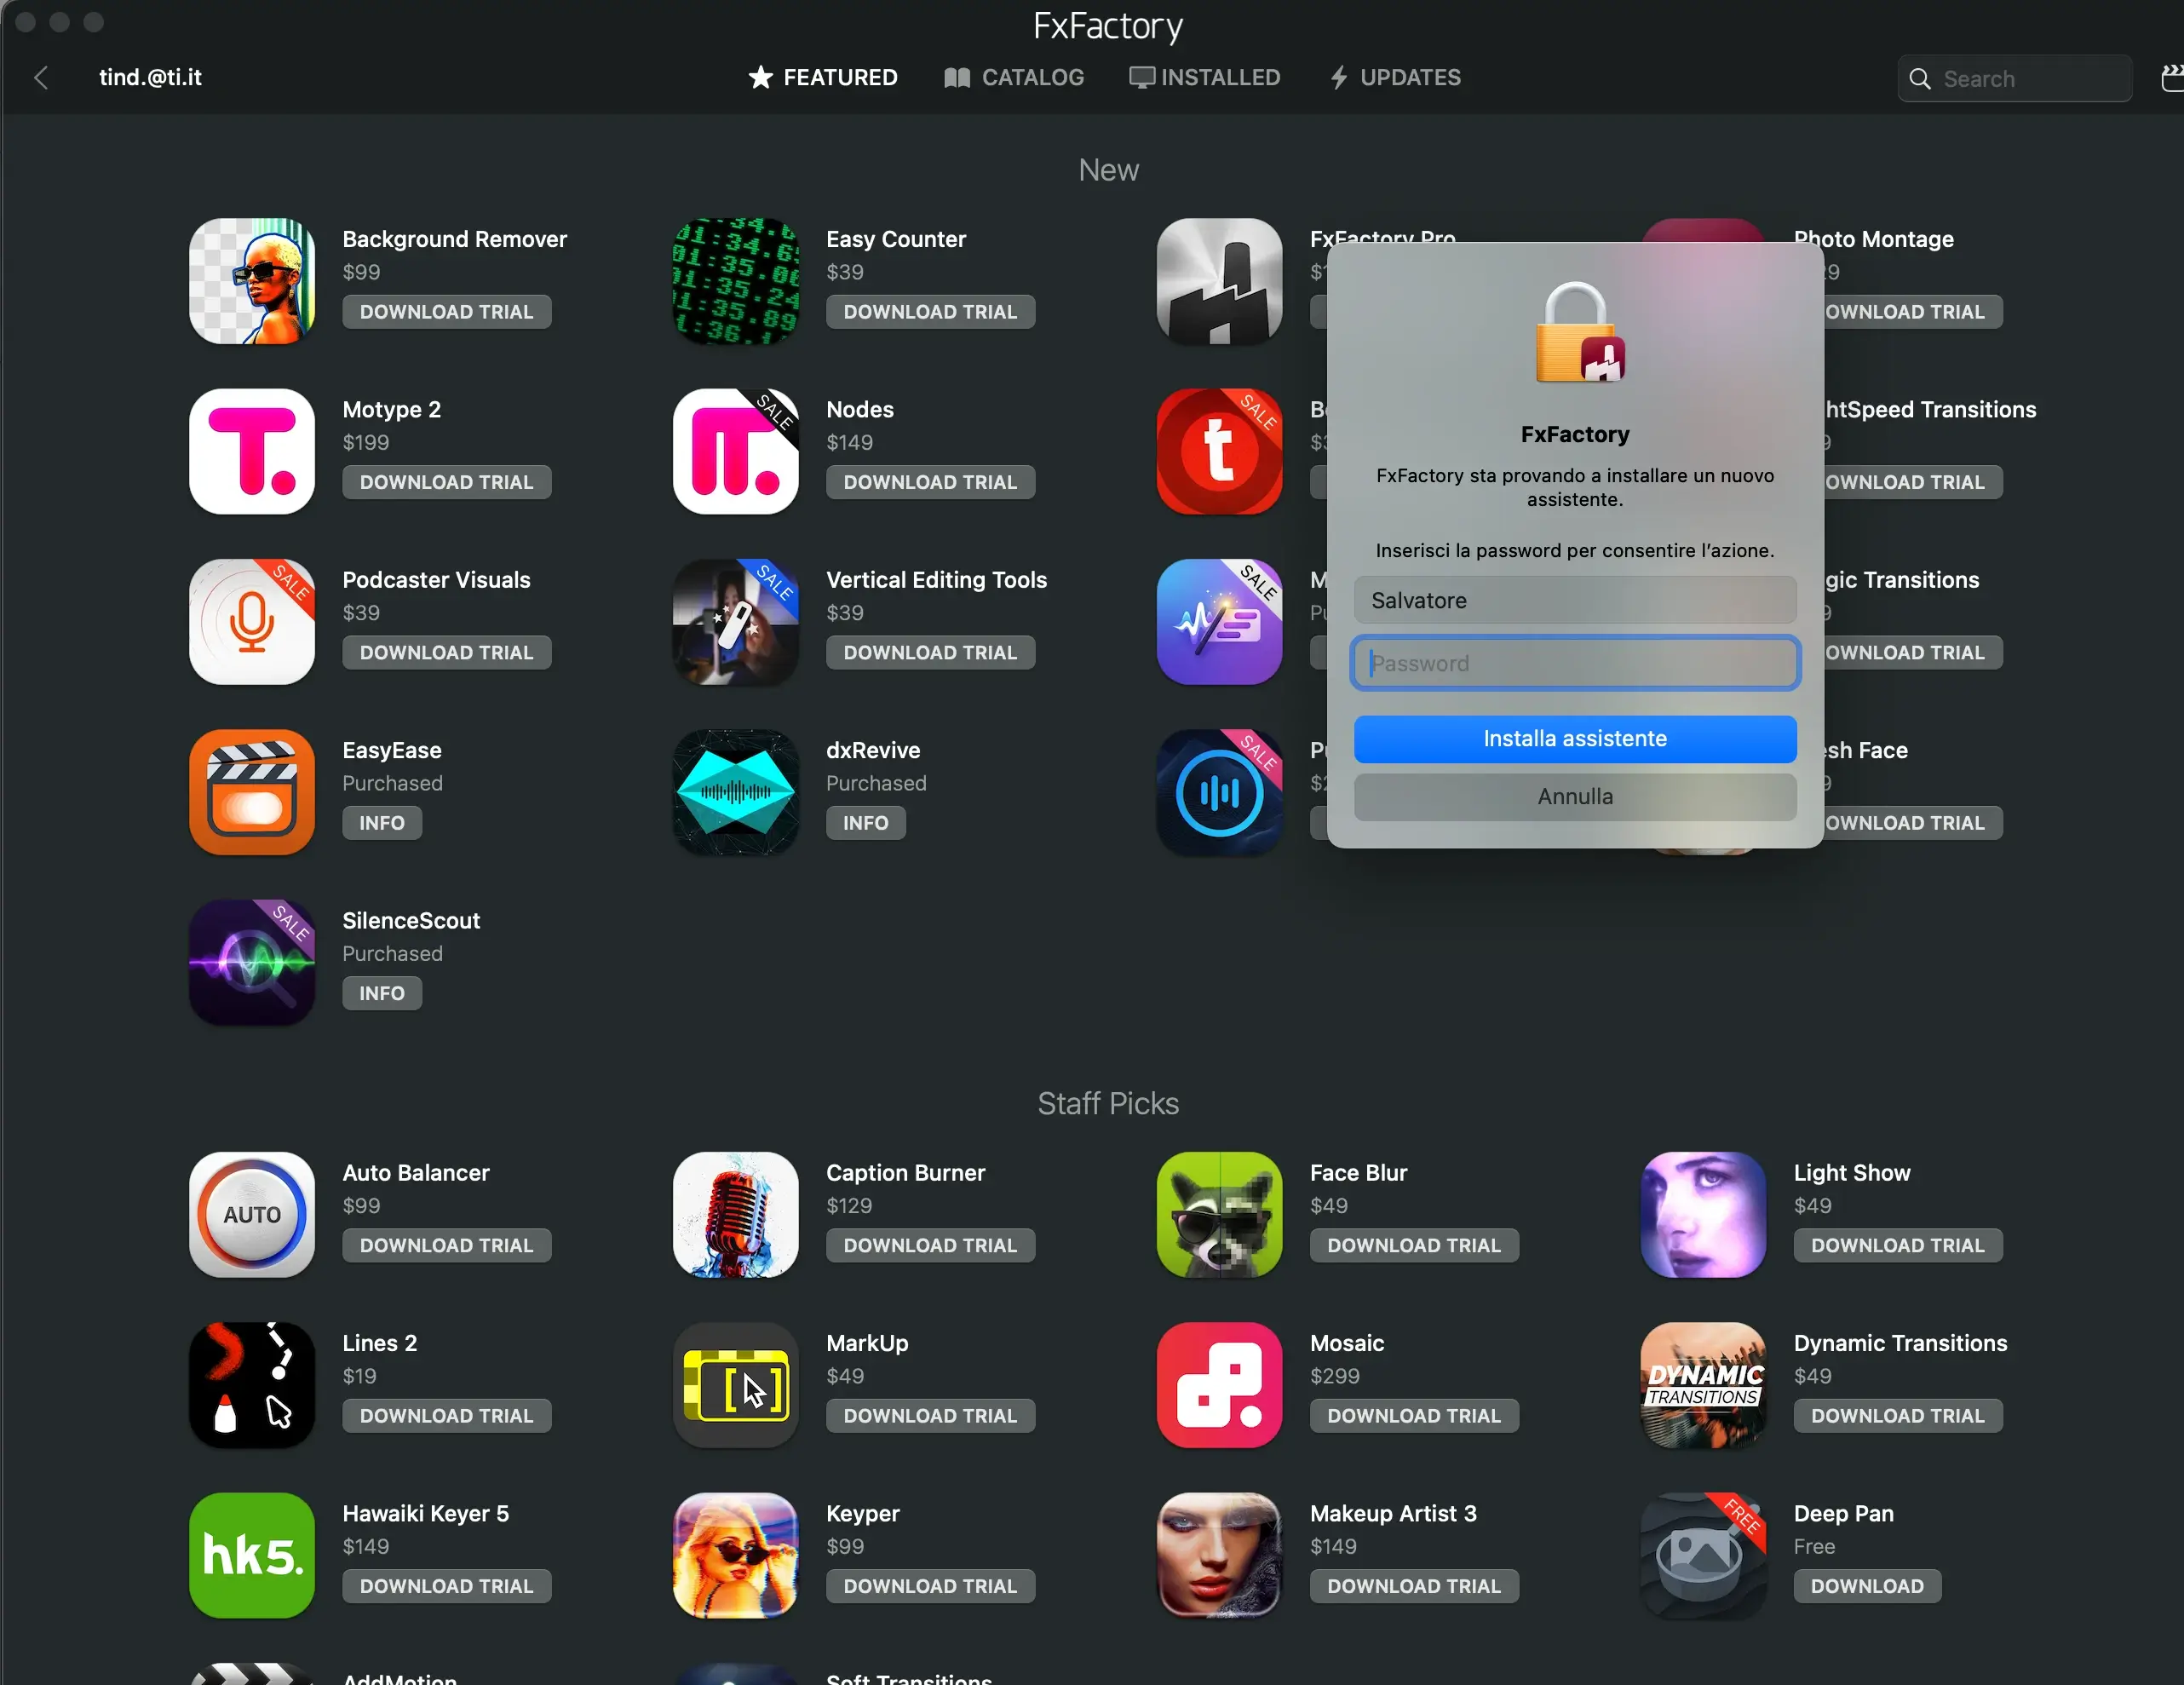Click INFO button for EasyEase
The height and width of the screenshot is (1685, 2184).
[x=382, y=823]
